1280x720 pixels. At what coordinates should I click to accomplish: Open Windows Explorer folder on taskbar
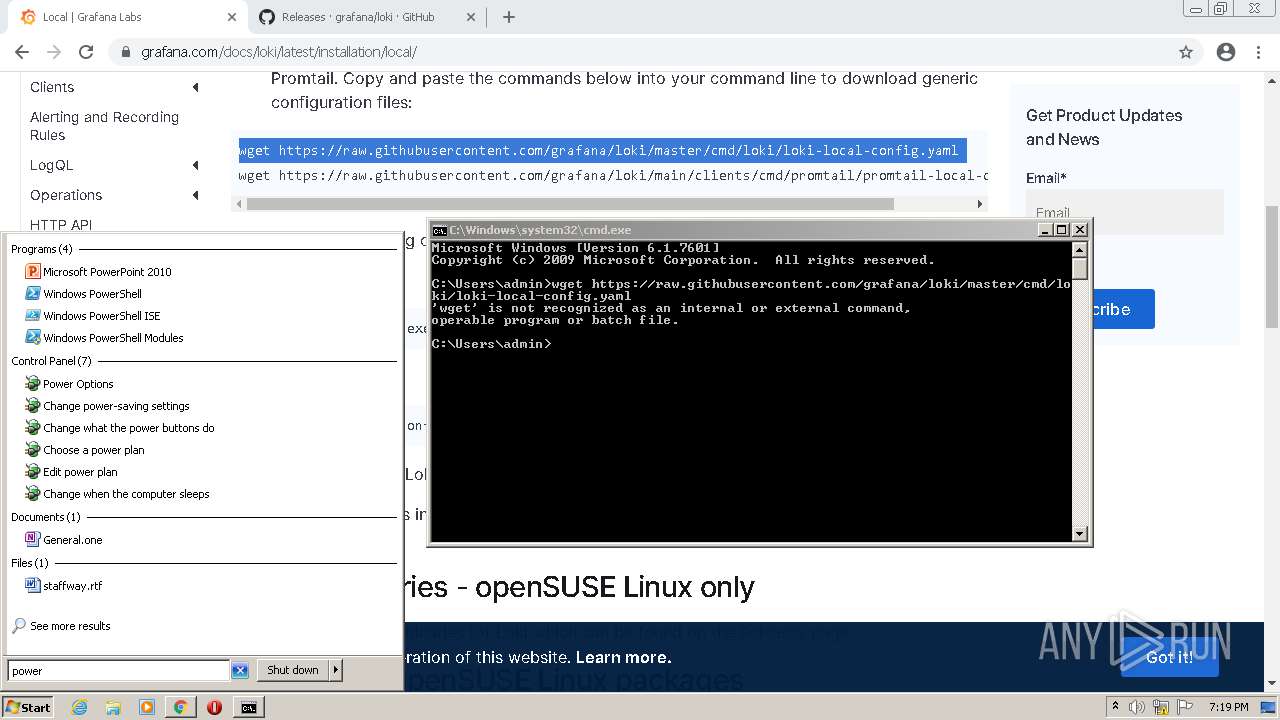click(113, 707)
